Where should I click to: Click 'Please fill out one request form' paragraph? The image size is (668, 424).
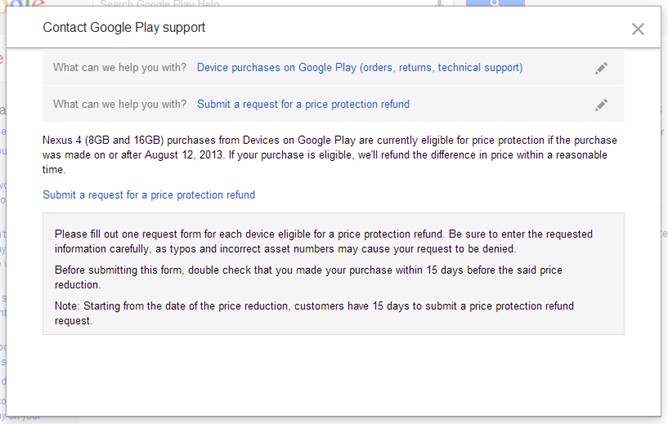pyautogui.click(x=323, y=241)
